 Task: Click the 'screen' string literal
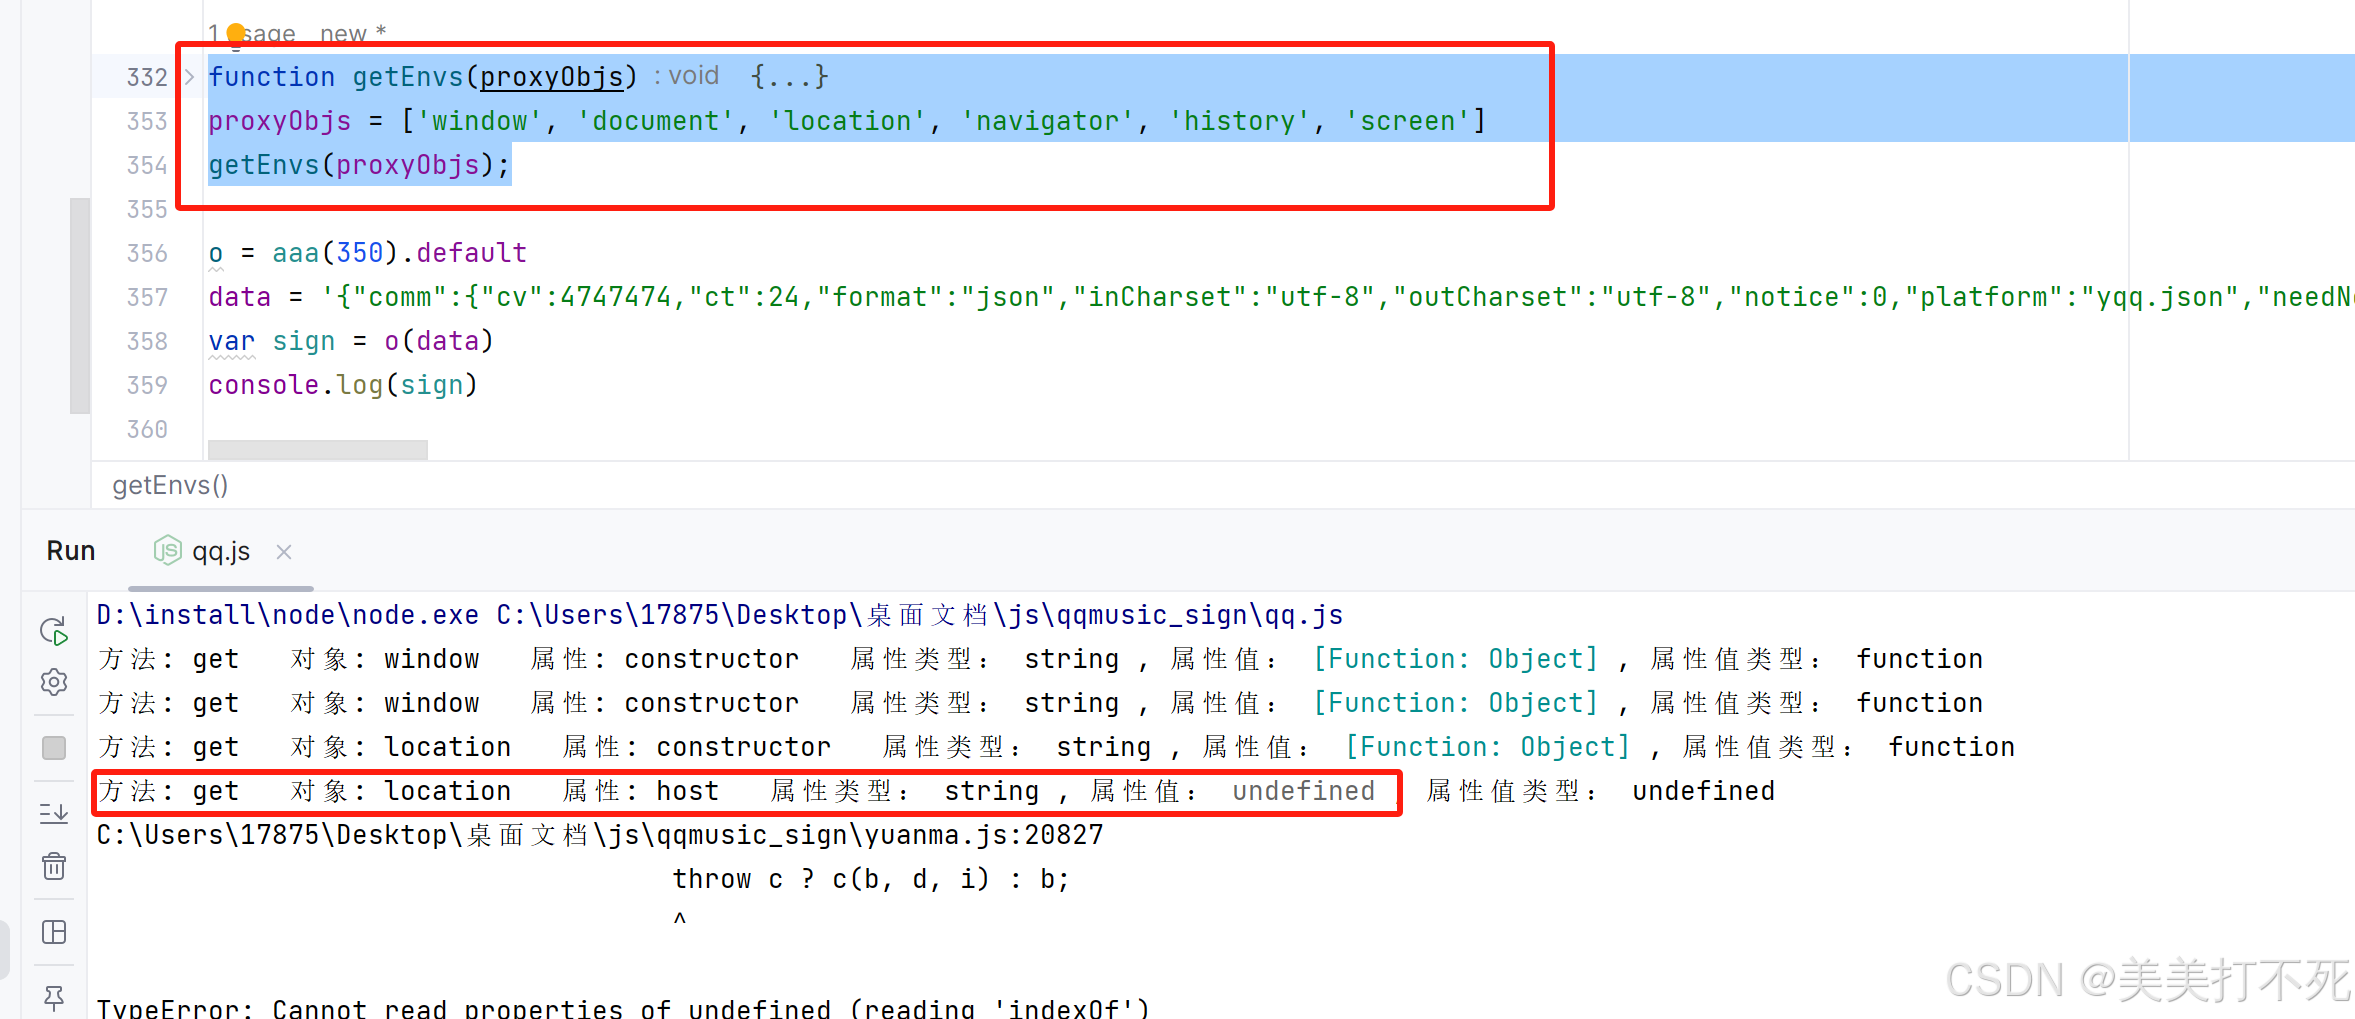(x=1407, y=121)
